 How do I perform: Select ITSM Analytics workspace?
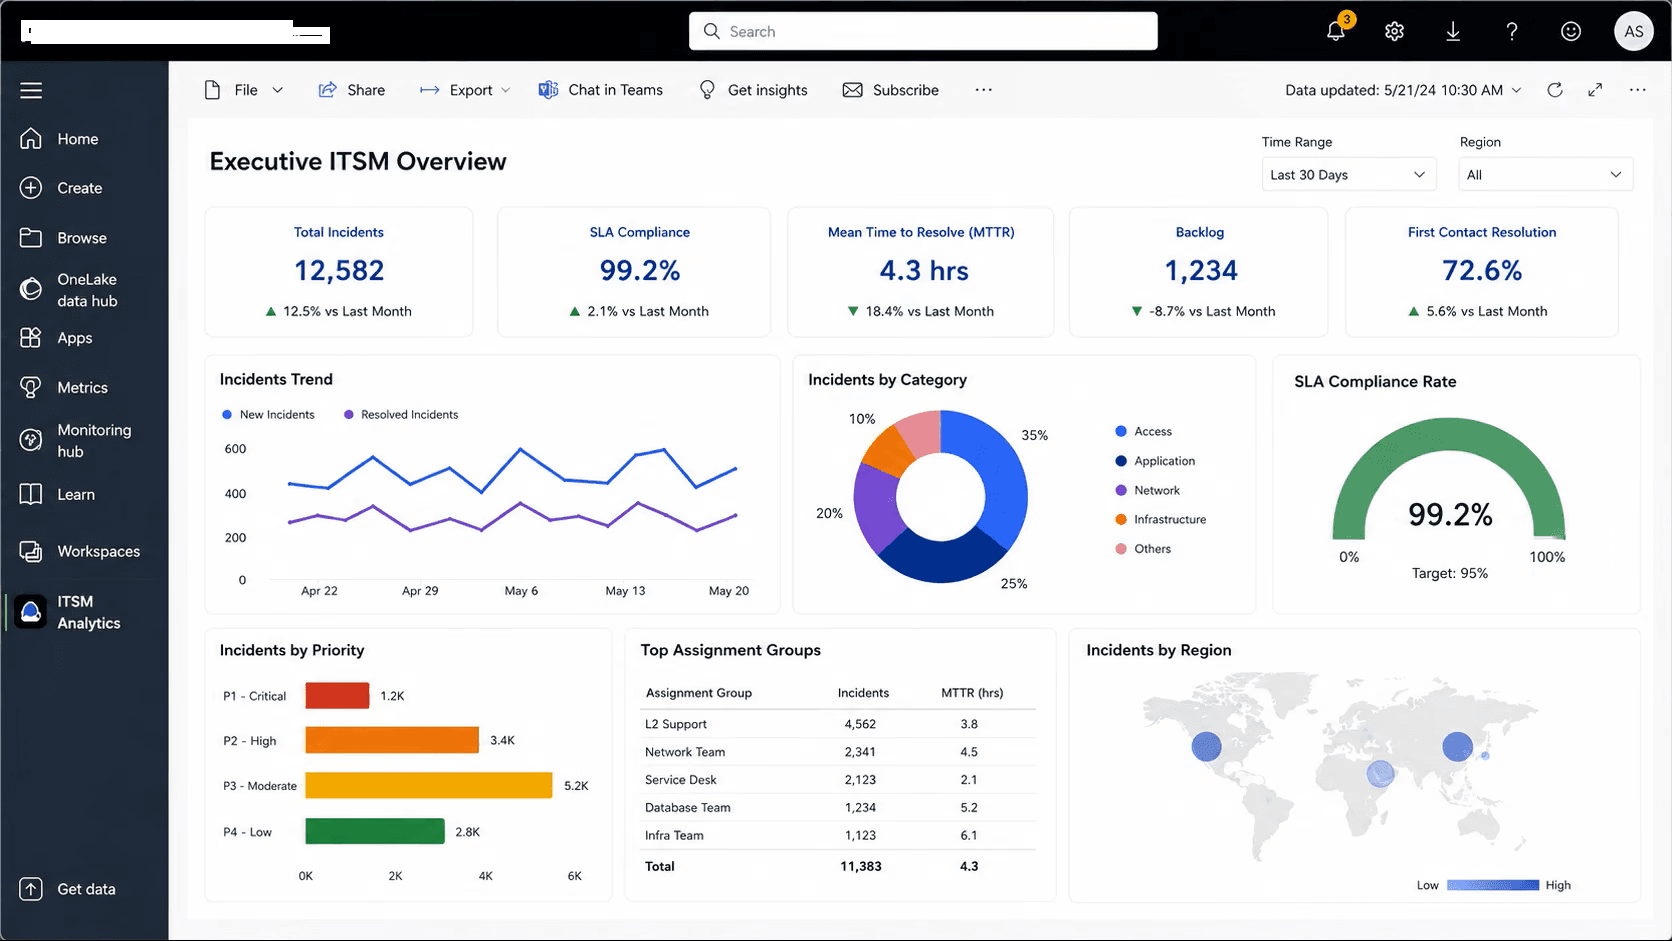70,612
